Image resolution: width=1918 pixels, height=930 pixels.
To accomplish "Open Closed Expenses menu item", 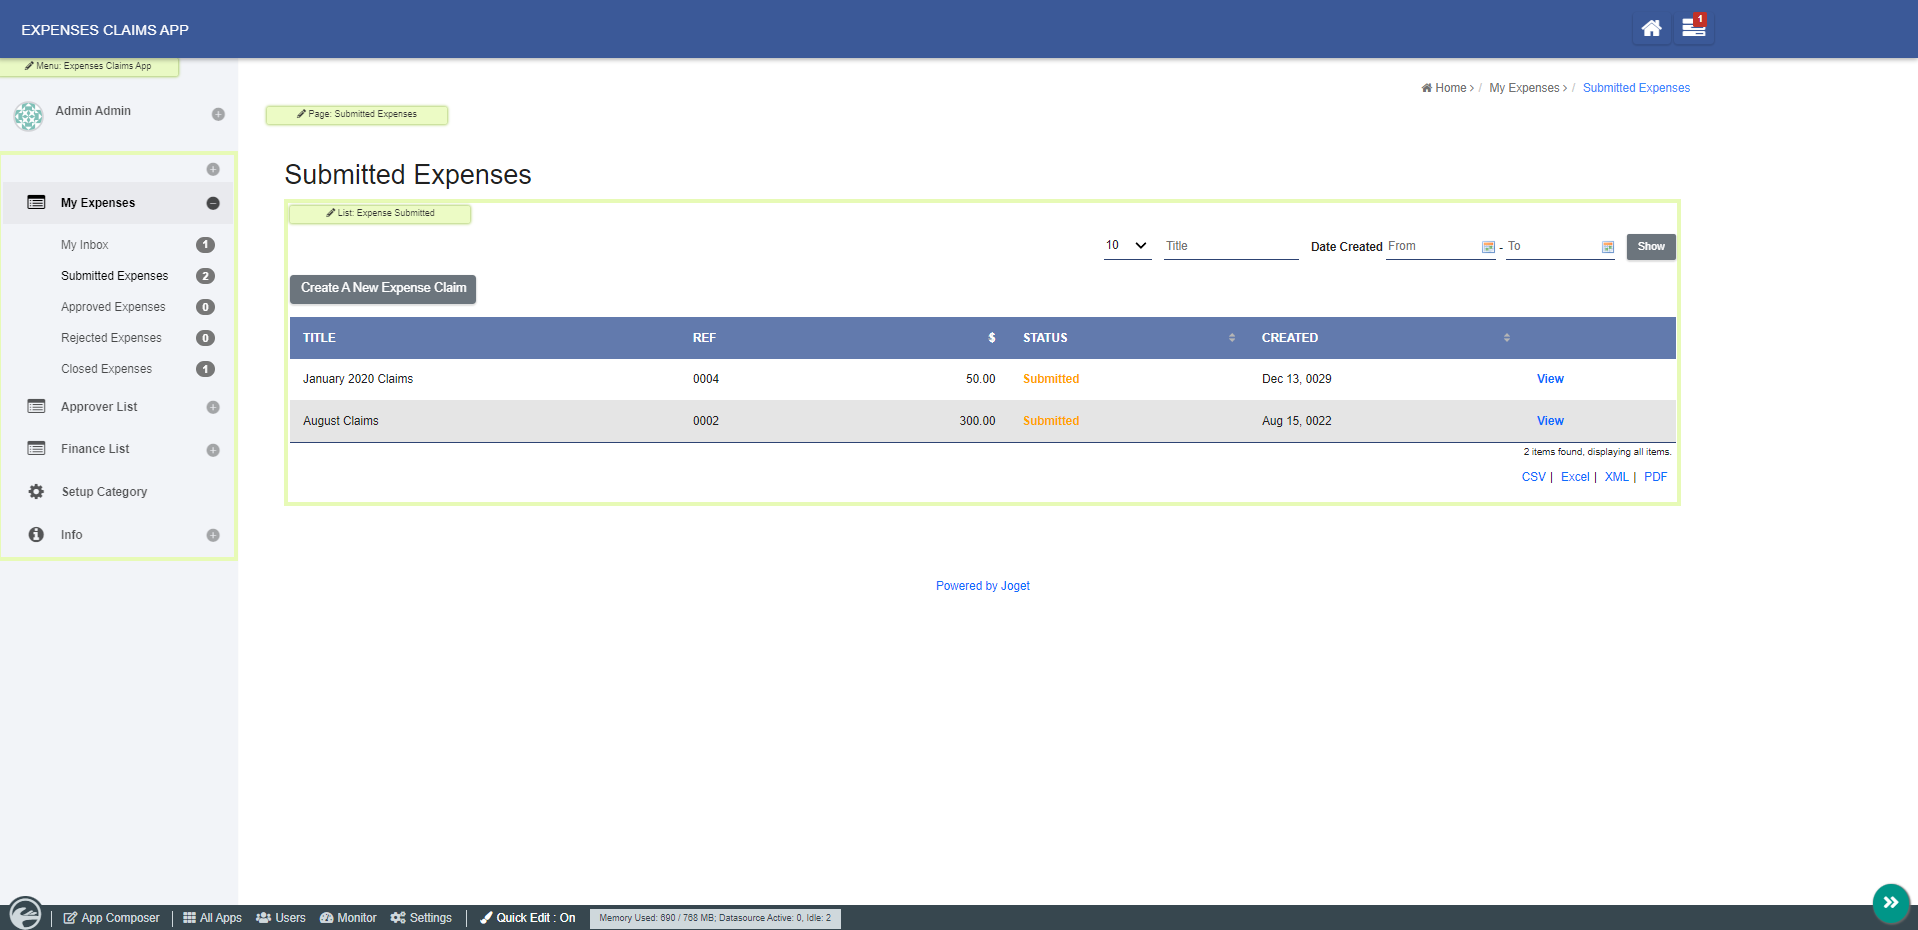I will [x=107, y=369].
